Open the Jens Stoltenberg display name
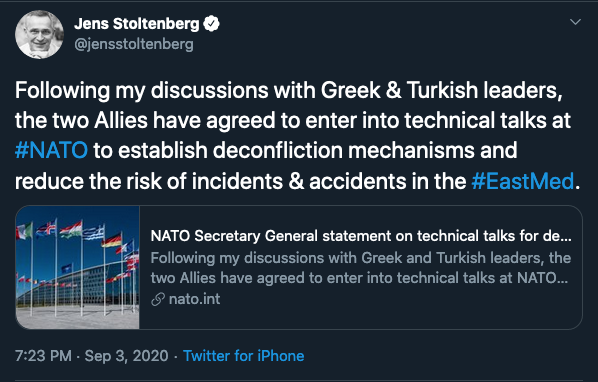 [137, 24]
